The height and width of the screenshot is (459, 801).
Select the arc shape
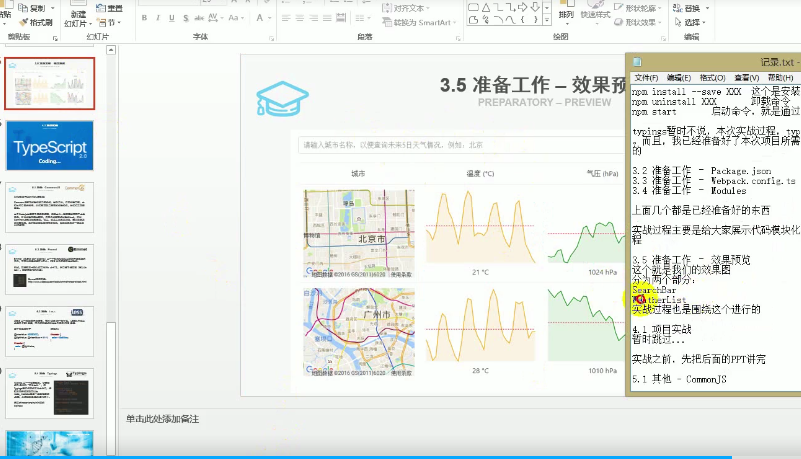tap(498, 20)
